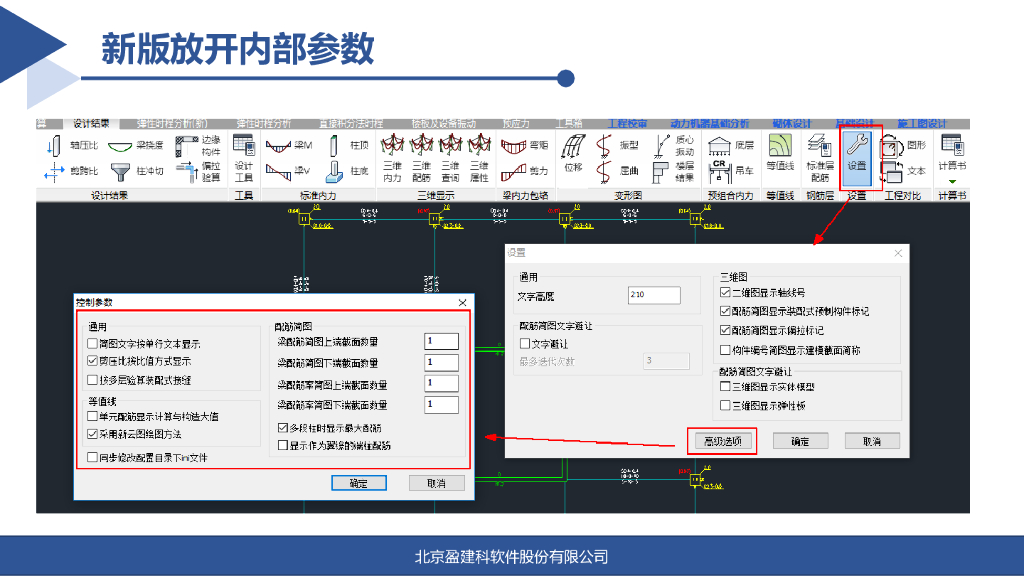Click 取消 in the 设置 dialog

872,441
